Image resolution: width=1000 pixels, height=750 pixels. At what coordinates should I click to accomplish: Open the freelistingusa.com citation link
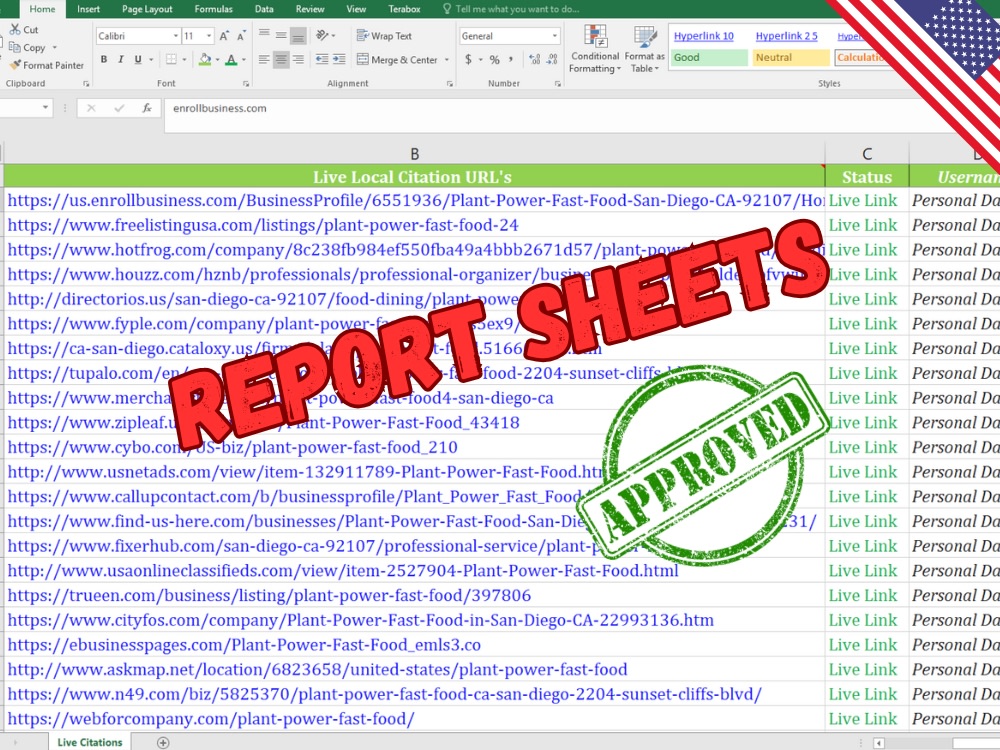tap(263, 225)
